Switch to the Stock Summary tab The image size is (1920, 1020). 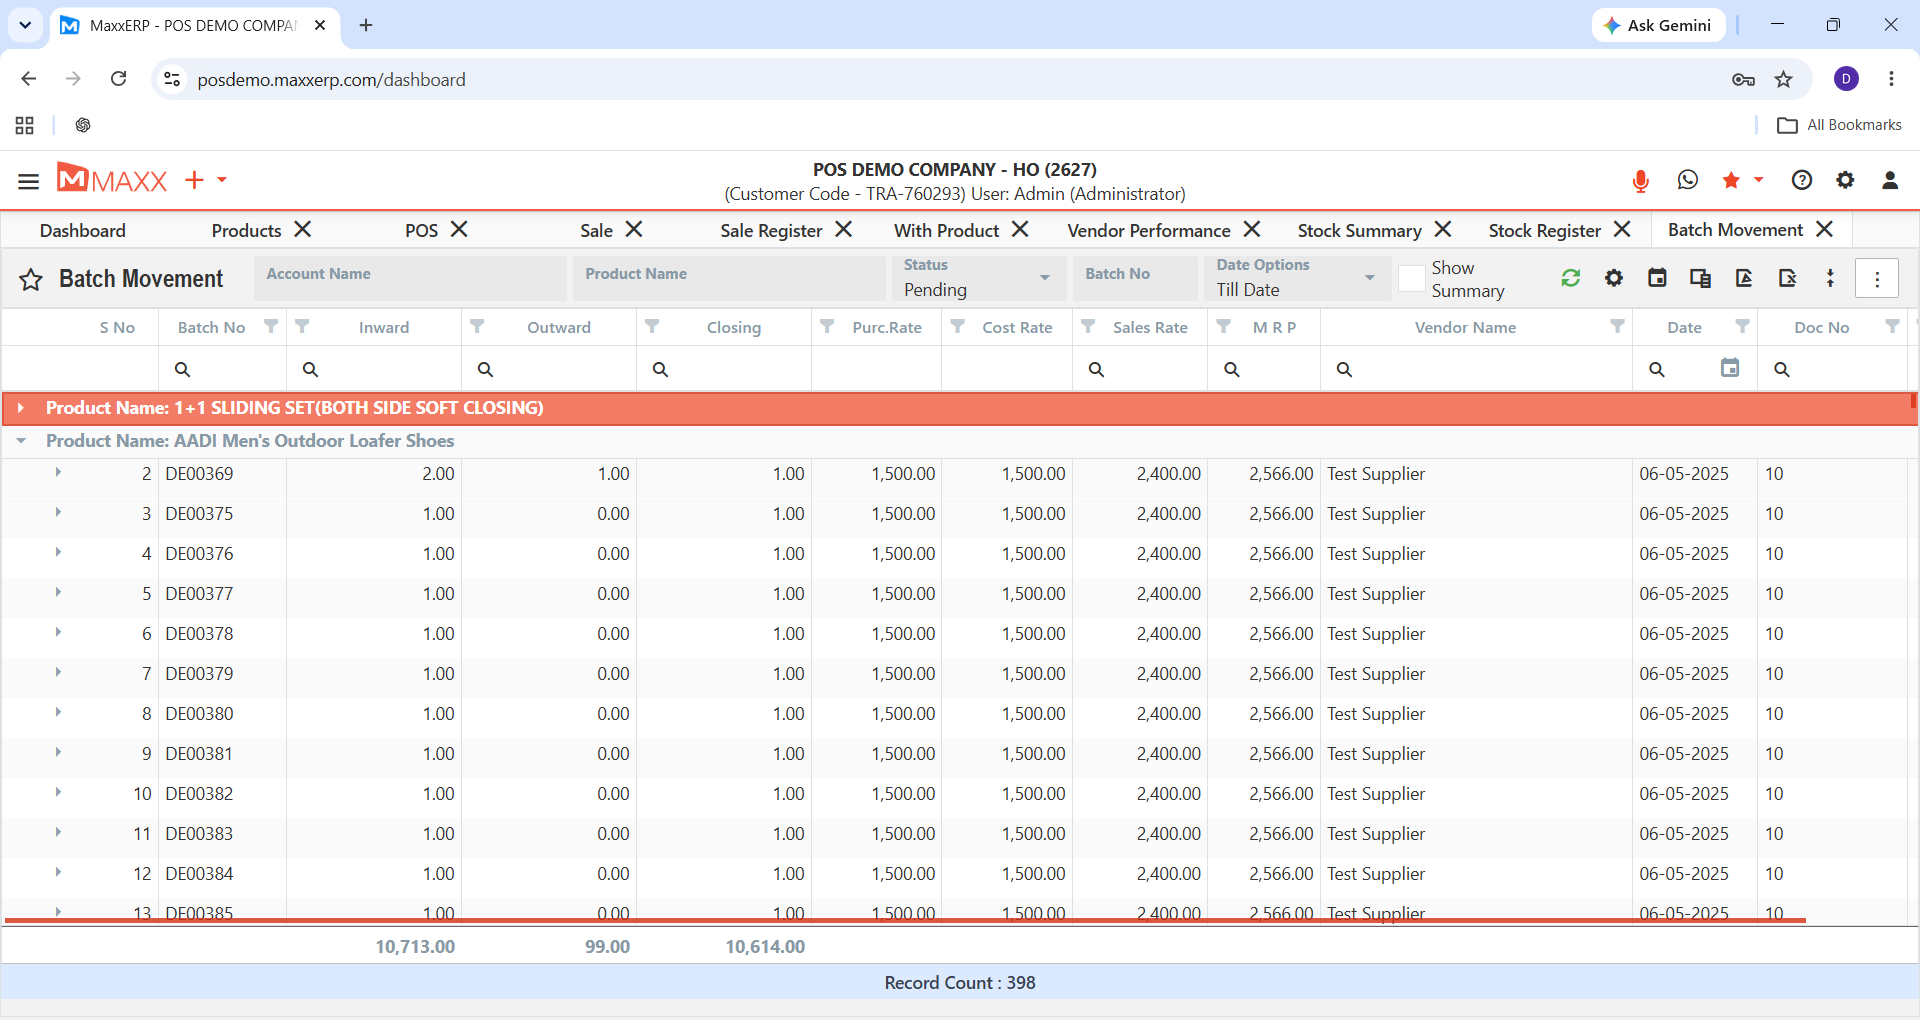[x=1359, y=231]
